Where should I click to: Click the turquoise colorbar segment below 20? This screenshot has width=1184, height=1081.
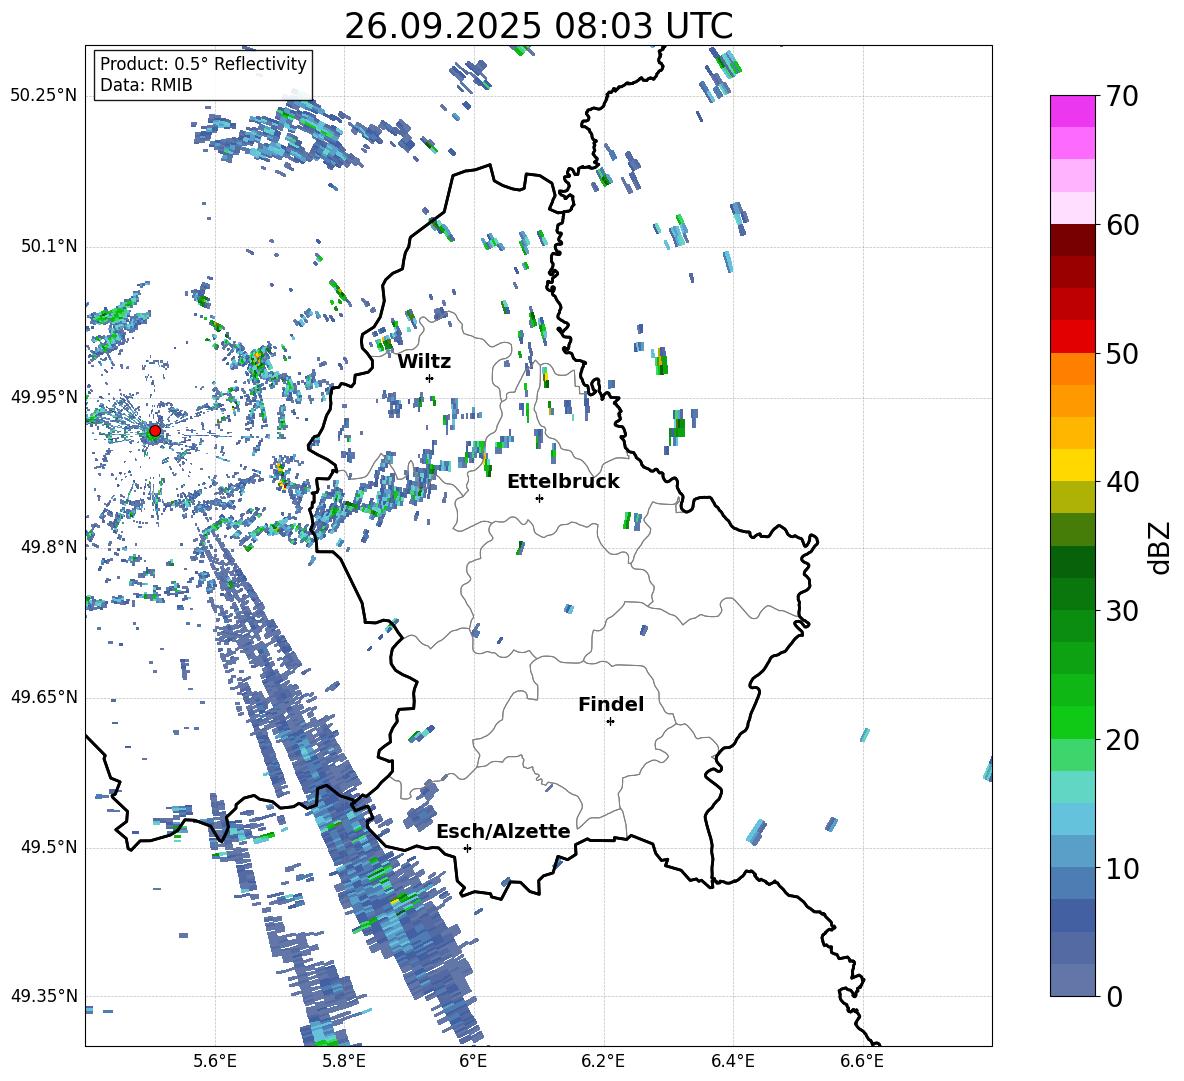[x=1072, y=787]
